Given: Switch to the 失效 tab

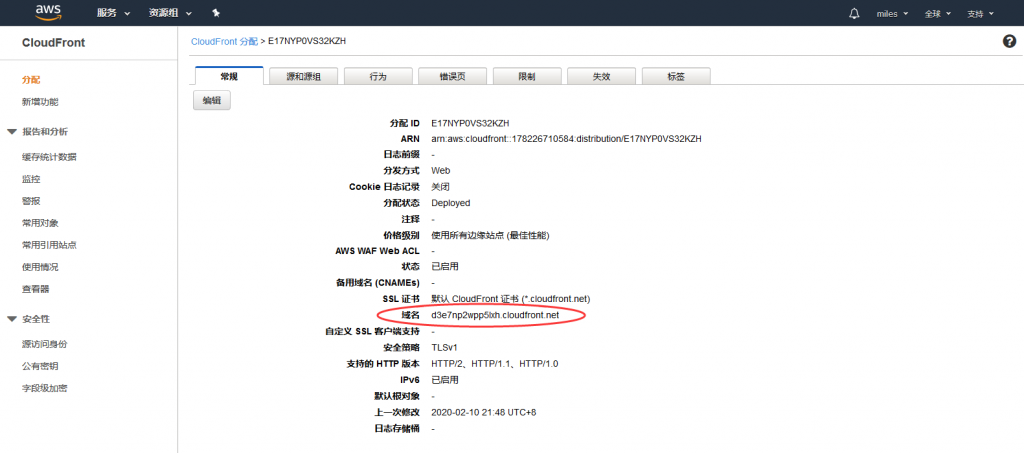Looking at the screenshot, I should tap(601, 76).
